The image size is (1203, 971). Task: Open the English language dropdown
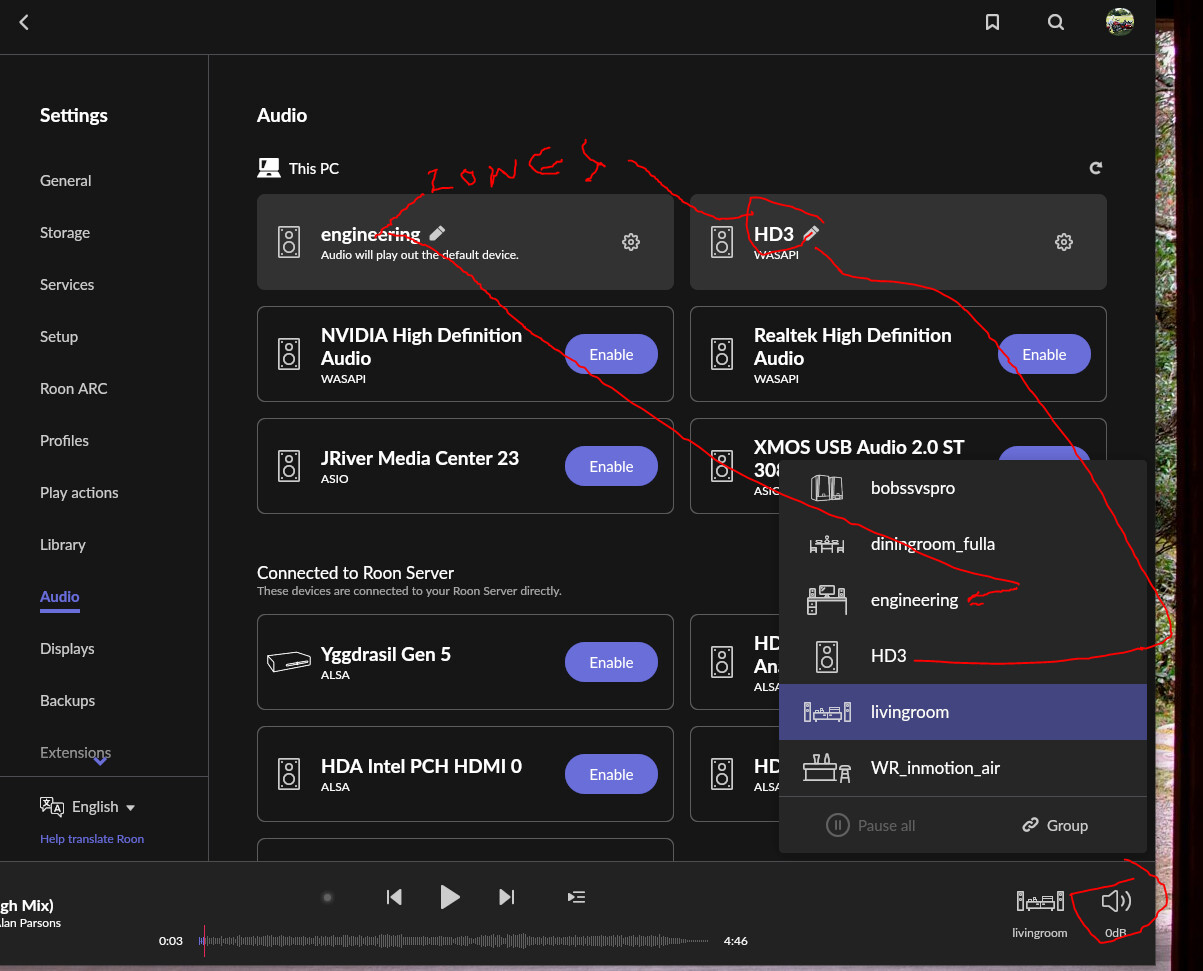point(88,807)
